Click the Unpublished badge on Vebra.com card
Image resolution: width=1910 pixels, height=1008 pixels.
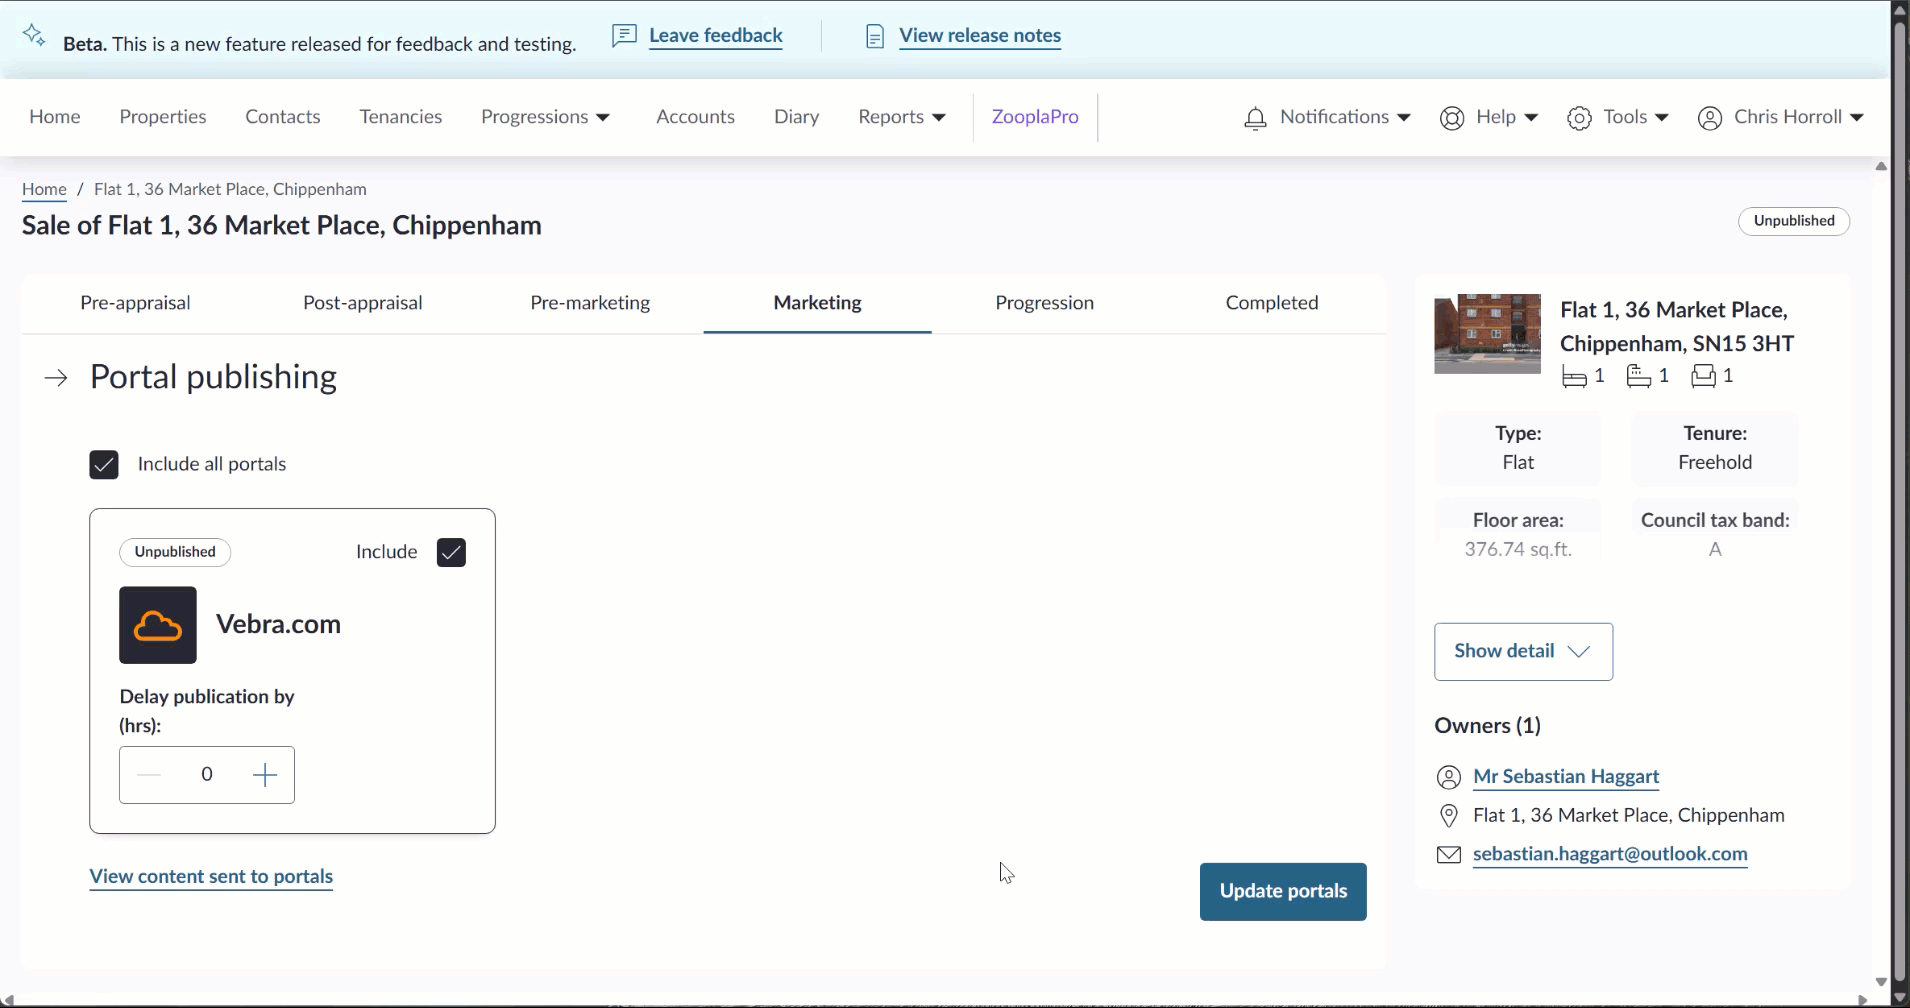pyautogui.click(x=175, y=552)
